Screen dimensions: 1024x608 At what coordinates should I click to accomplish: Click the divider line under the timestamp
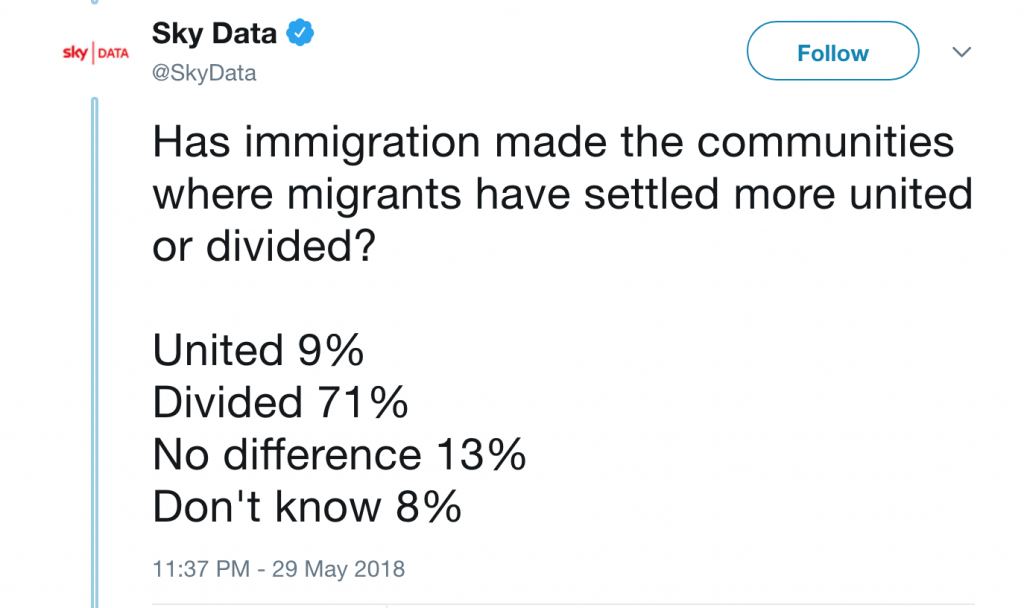click(563, 605)
